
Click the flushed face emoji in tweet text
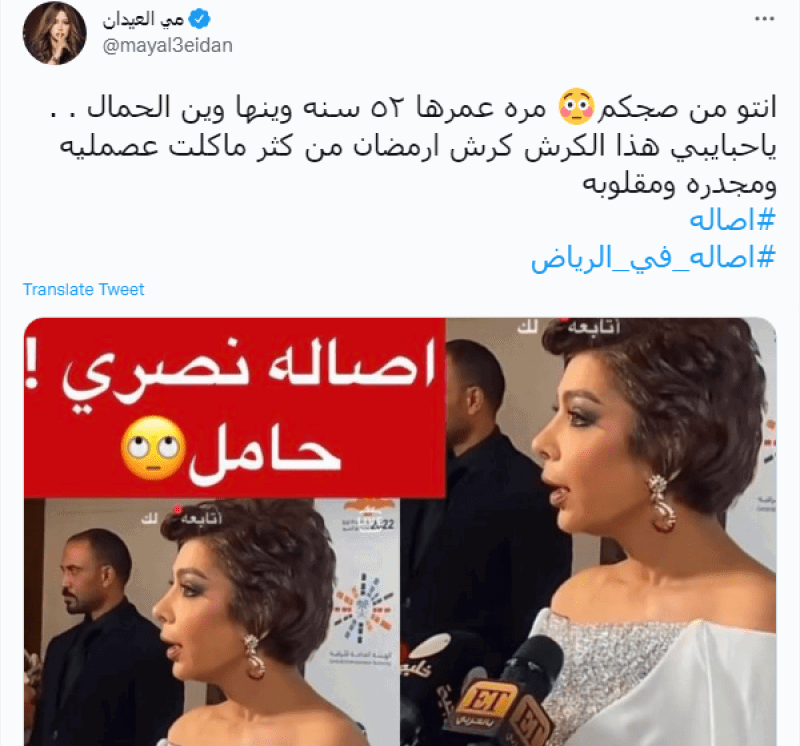point(576,107)
